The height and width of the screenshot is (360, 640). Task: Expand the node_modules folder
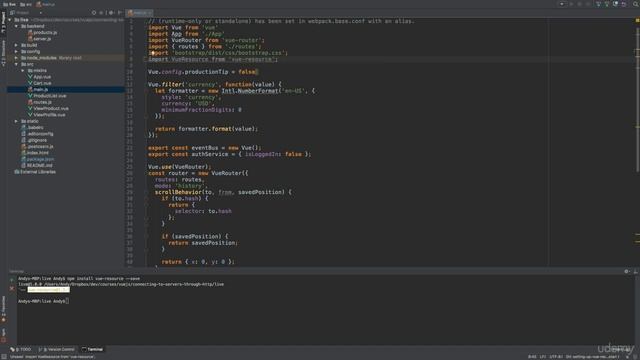pyautogui.click(x=16, y=58)
